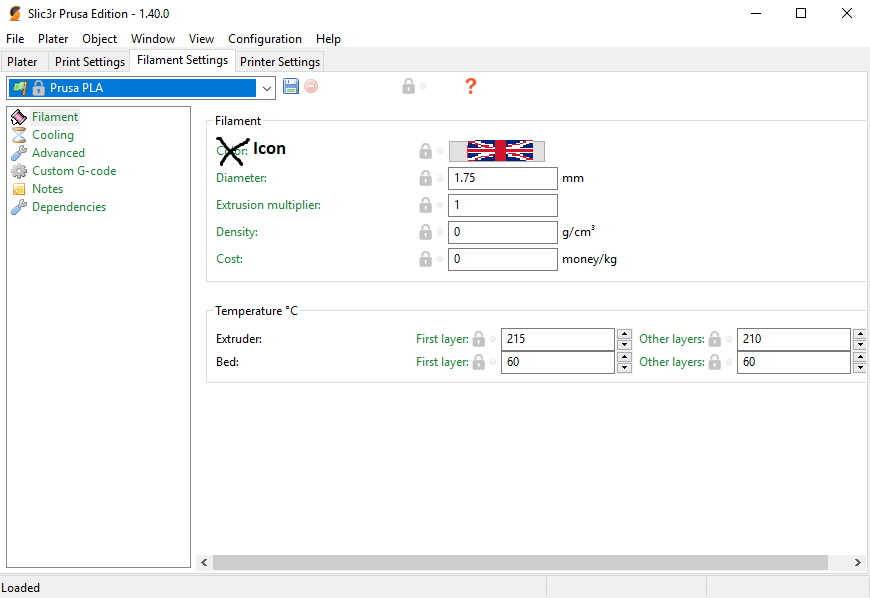The height and width of the screenshot is (598, 870).
Task: Select Dependencies in the sidebar
Action: click(69, 207)
